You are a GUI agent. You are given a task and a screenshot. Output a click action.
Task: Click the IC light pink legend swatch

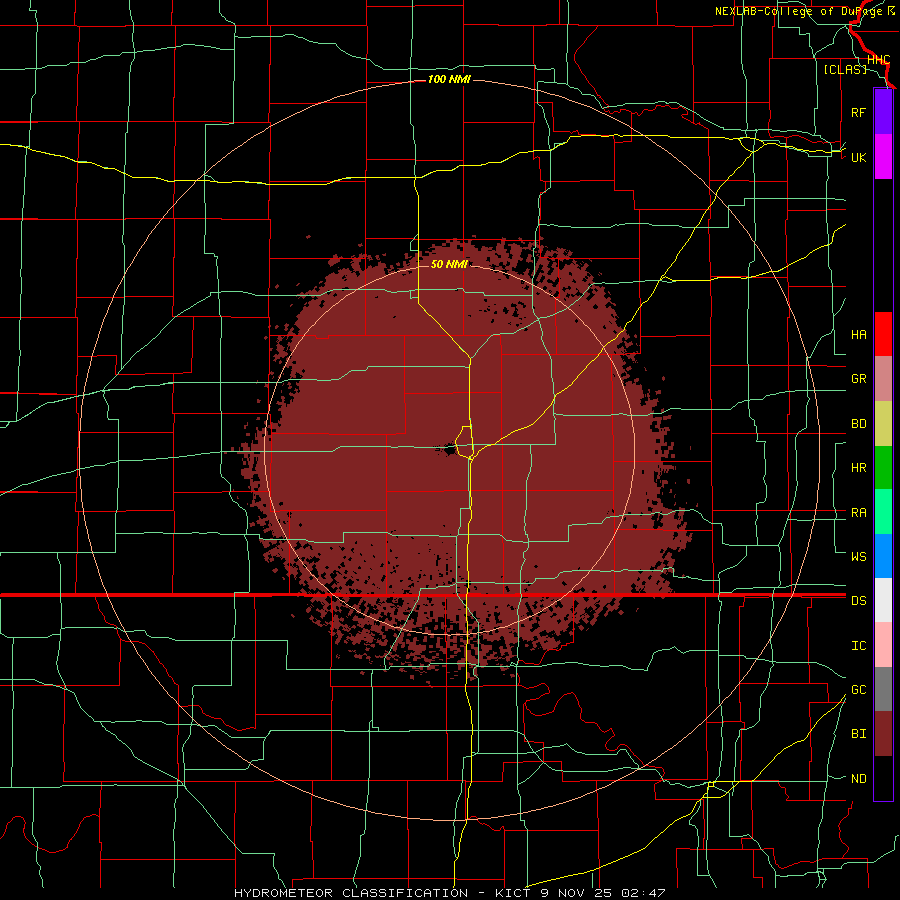click(x=883, y=645)
